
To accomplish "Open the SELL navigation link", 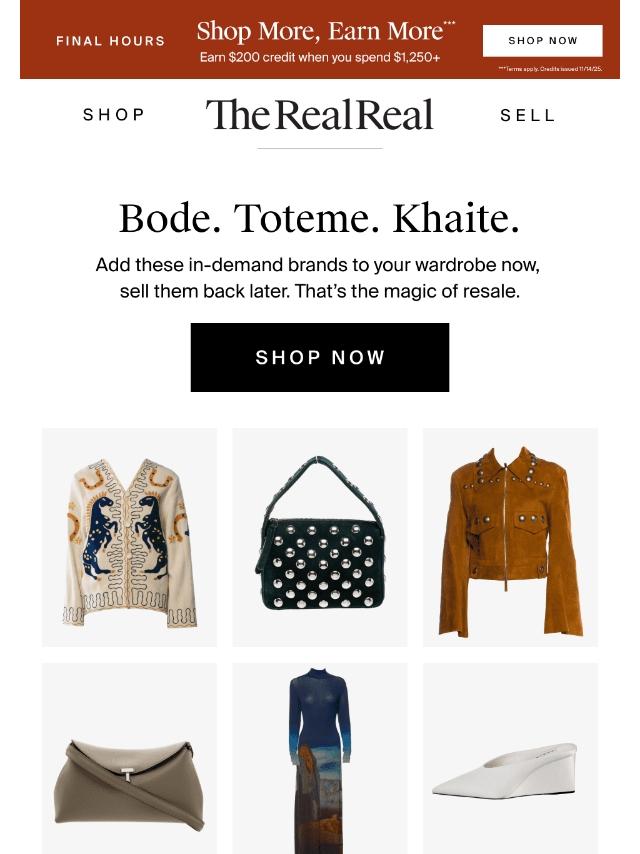I will (x=527, y=115).
